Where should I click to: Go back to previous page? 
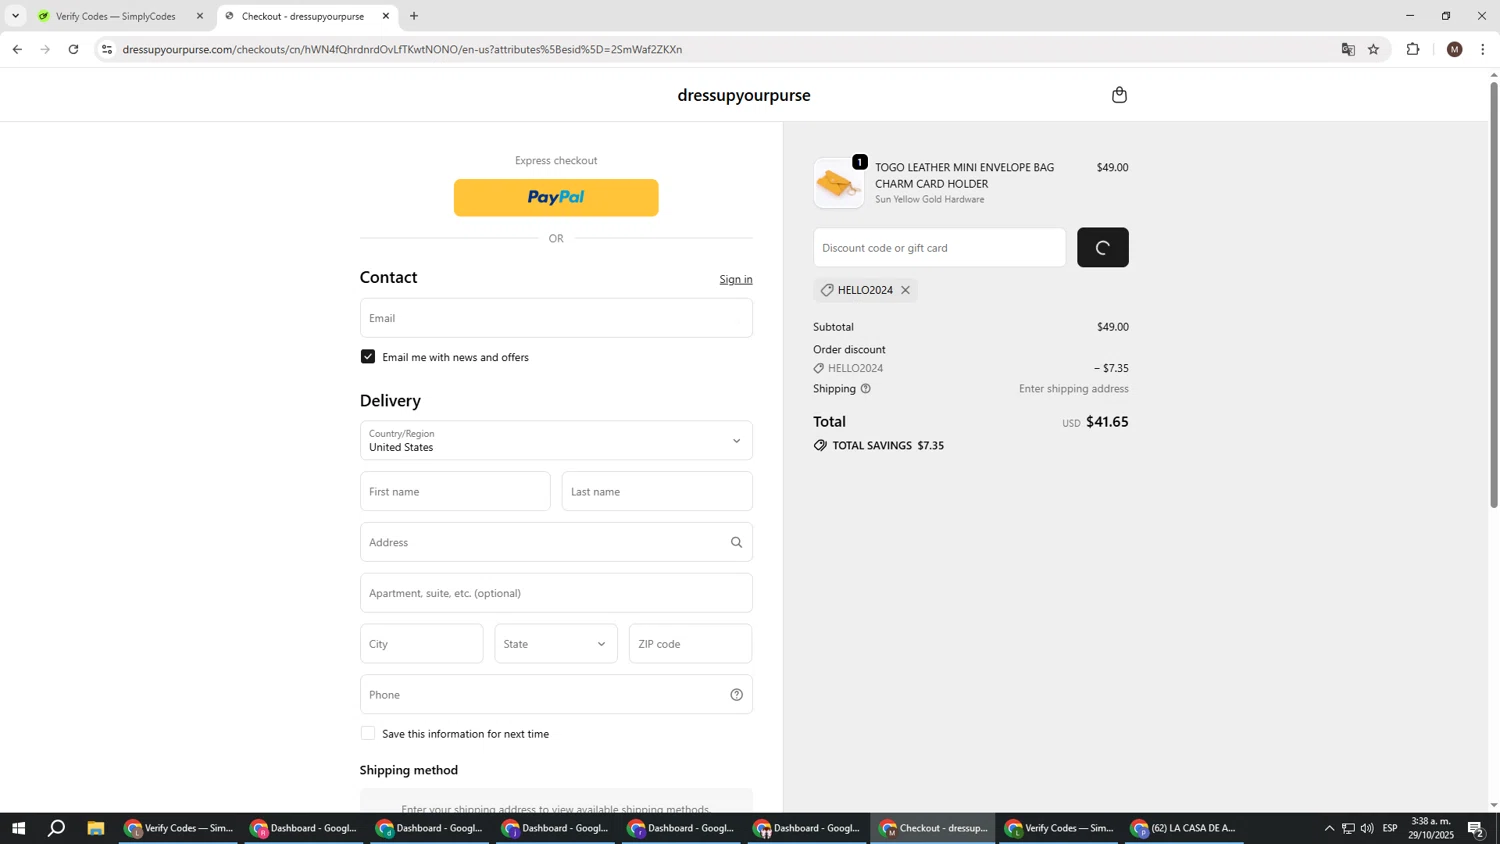click(17, 49)
